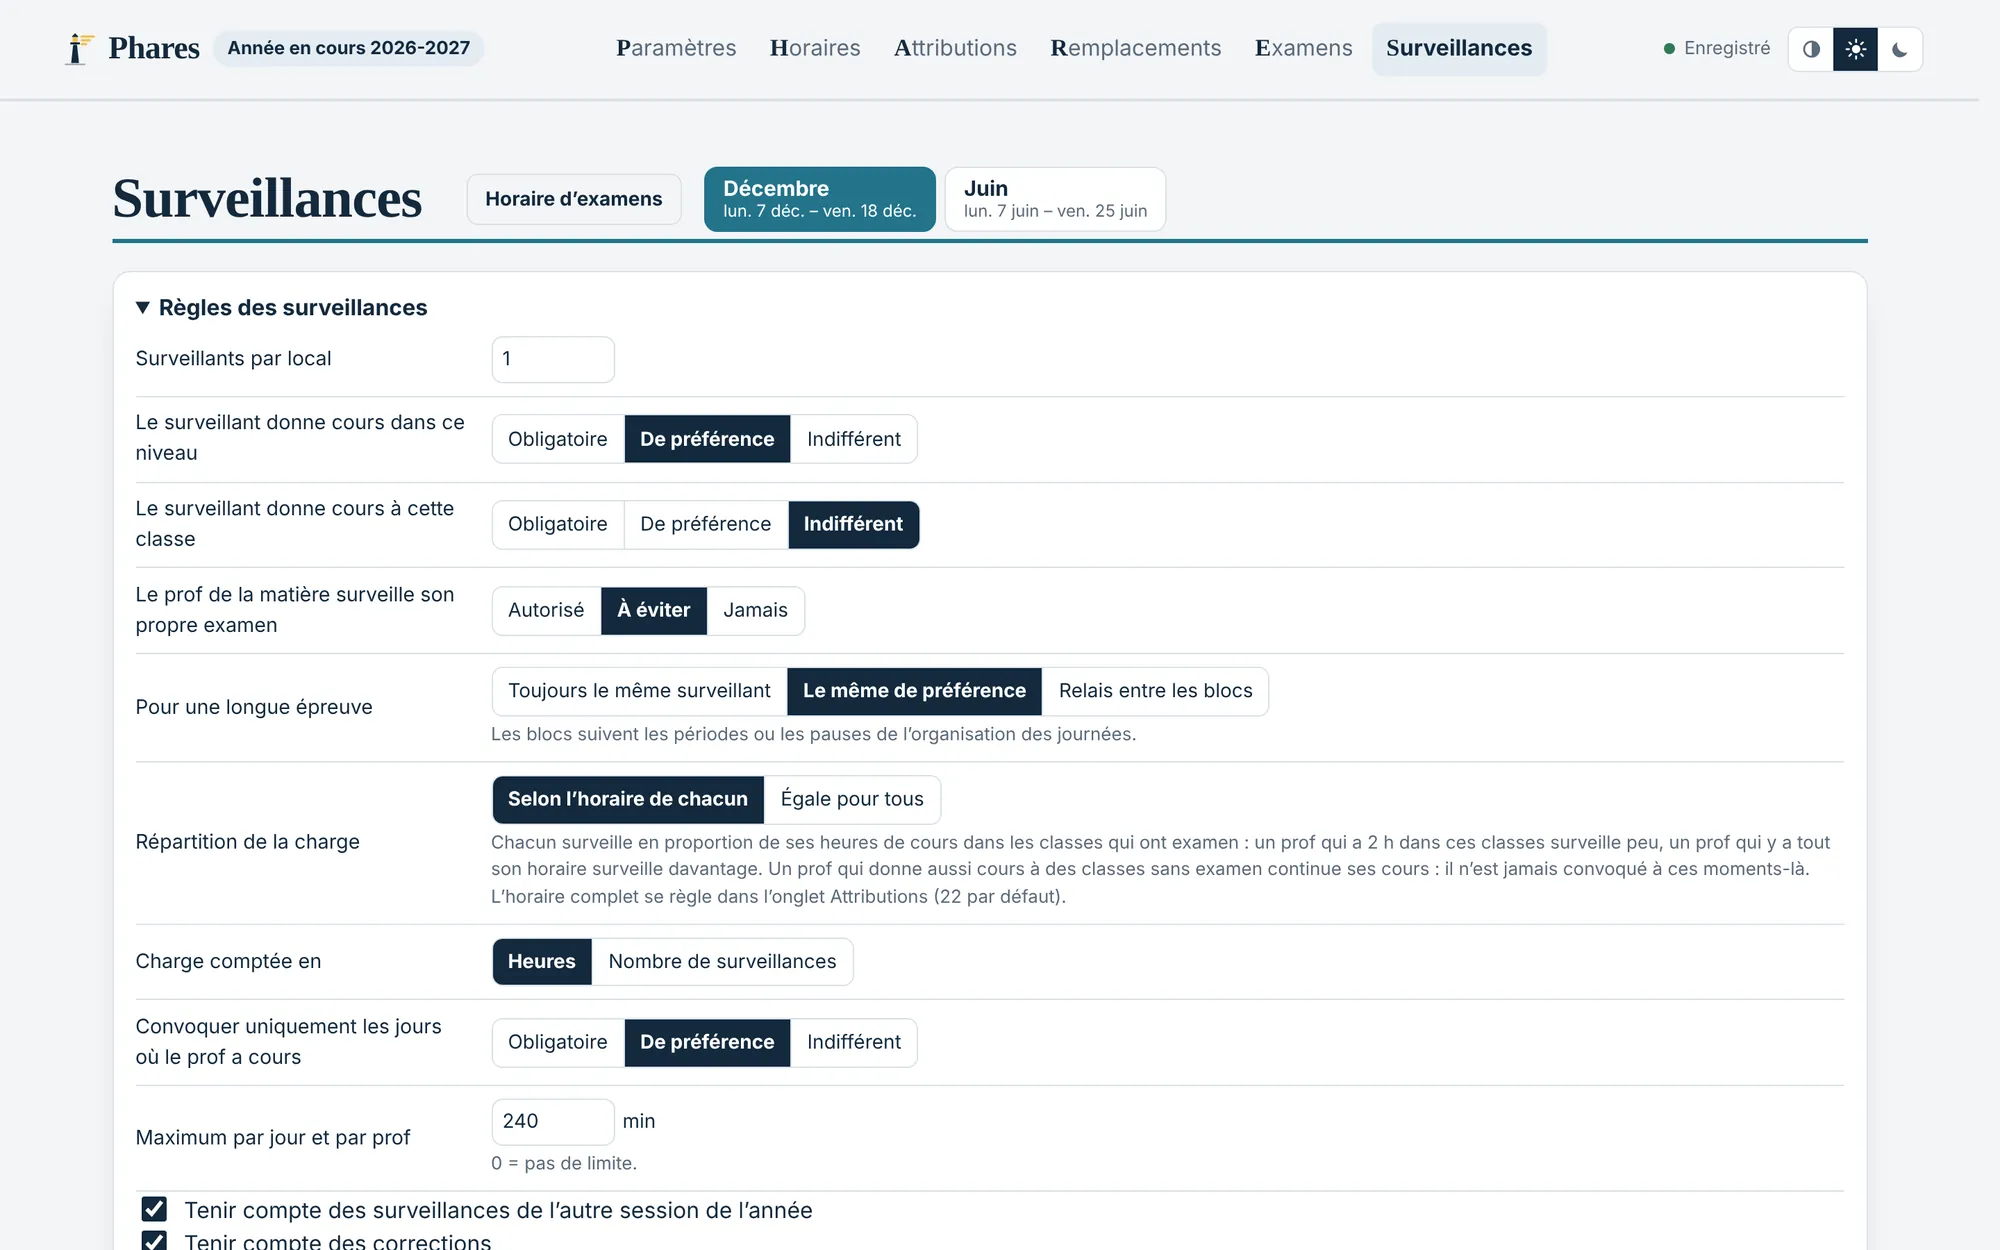2000x1250 pixels.
Task: Select Le même de préférence option
Action: click(x=914, y=691)
